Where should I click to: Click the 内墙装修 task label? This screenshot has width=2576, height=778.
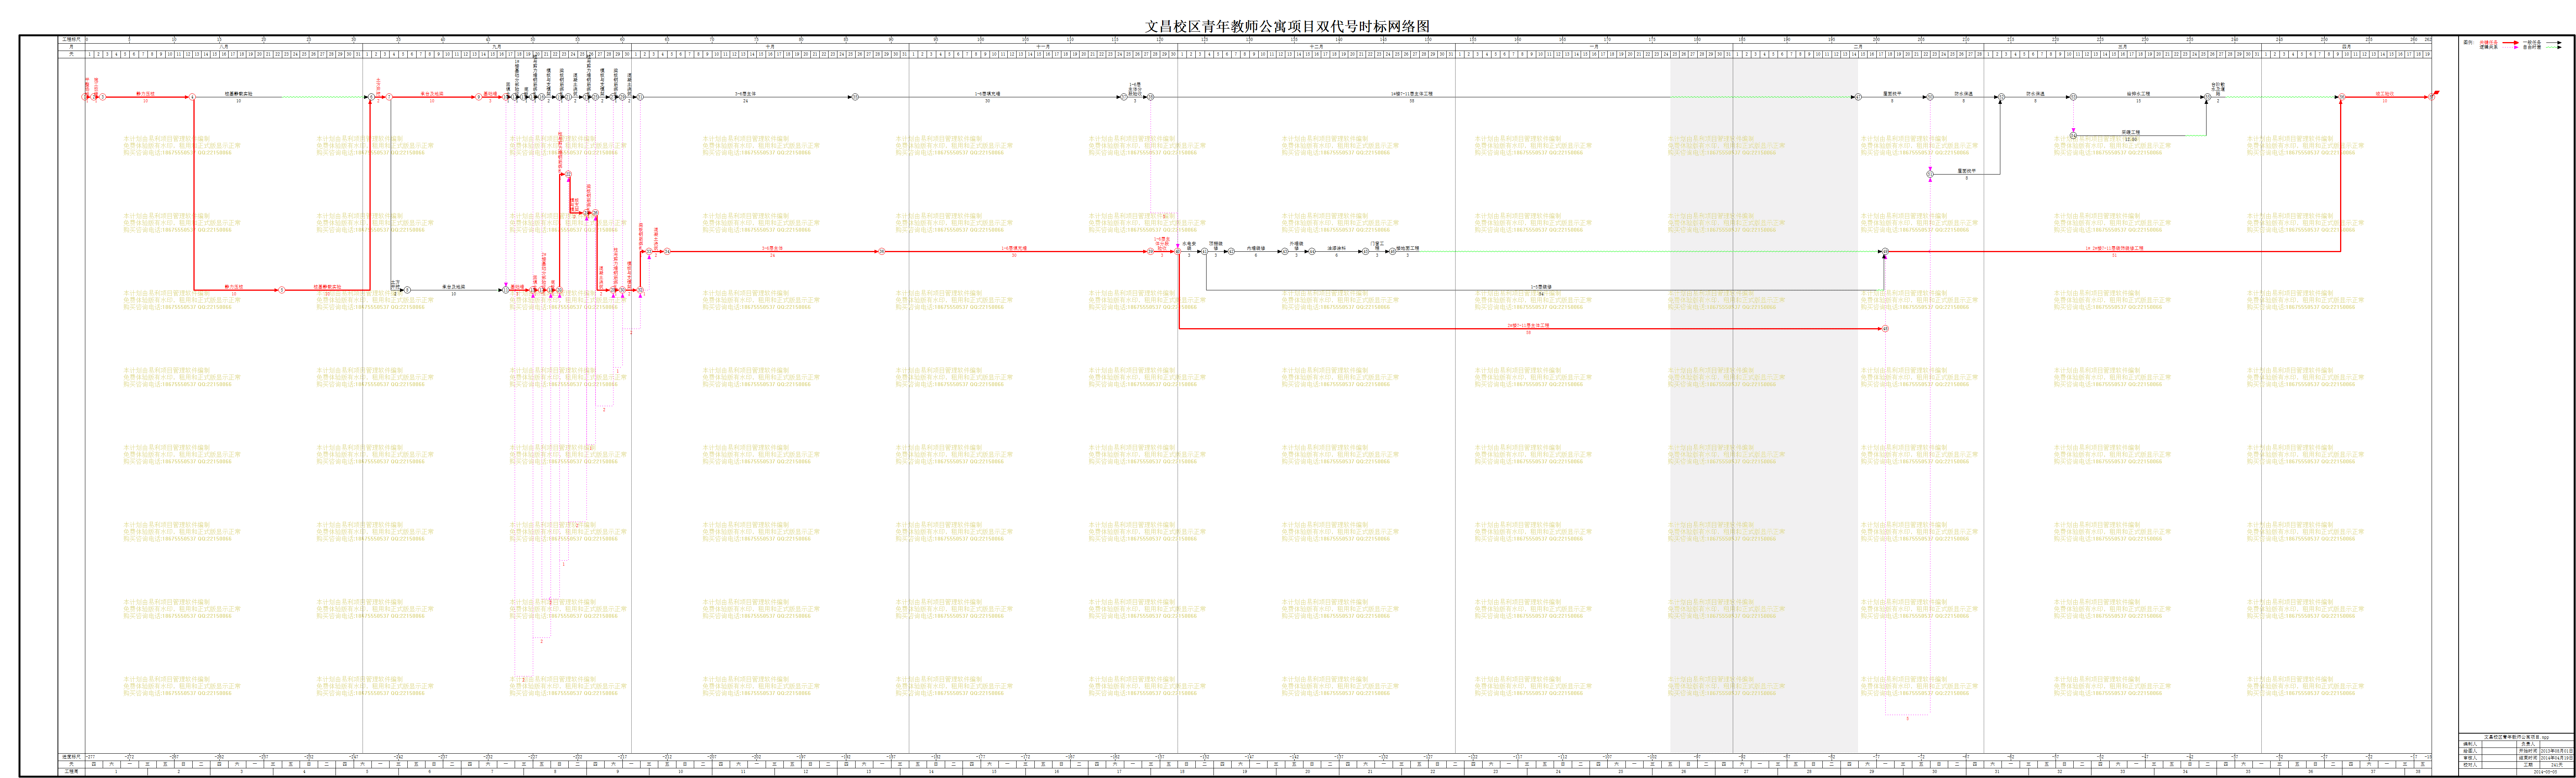(x=1255, y=248)
